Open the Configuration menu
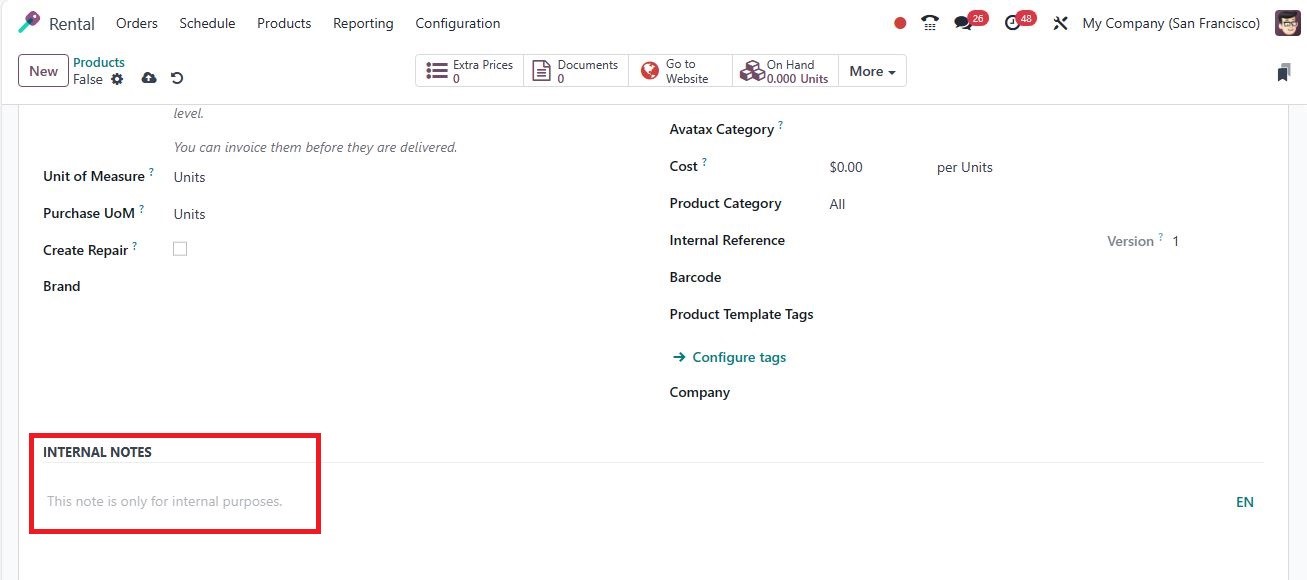Screen dimensions: 1307x580 point(458,23)
